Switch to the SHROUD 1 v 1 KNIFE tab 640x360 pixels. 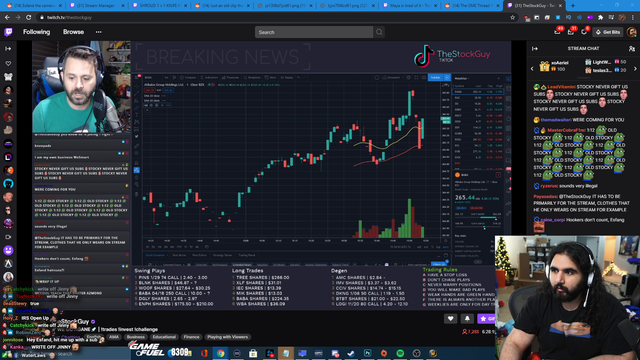coord(158,6)
